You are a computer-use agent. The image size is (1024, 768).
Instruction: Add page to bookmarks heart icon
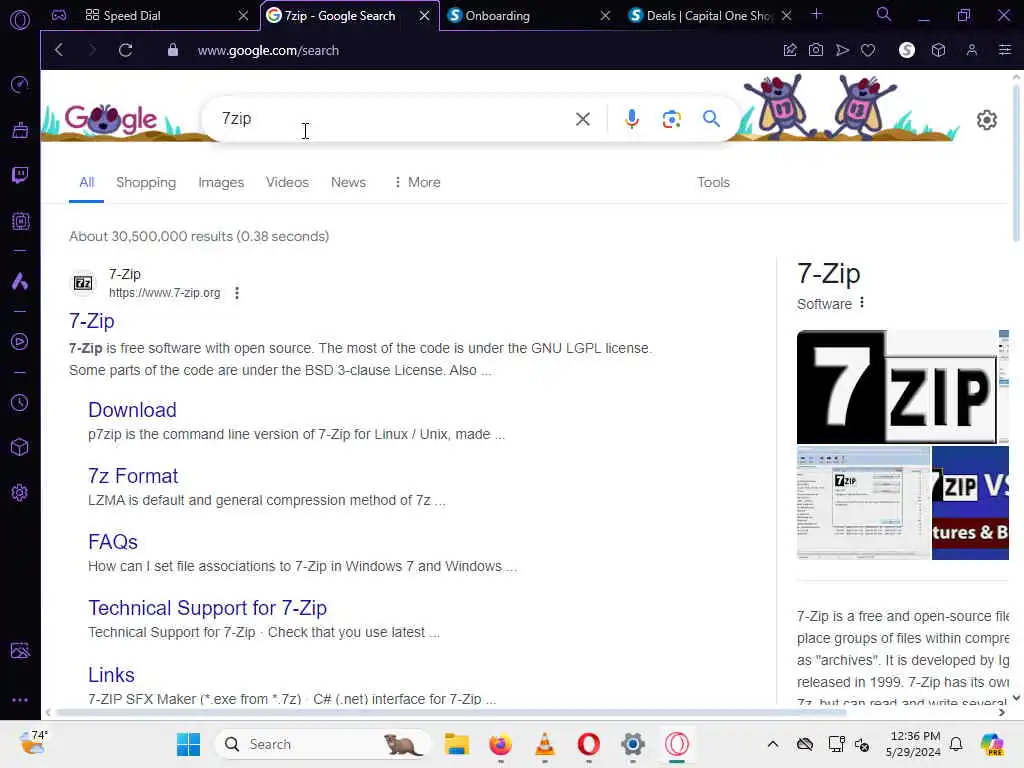pos(868,50)
